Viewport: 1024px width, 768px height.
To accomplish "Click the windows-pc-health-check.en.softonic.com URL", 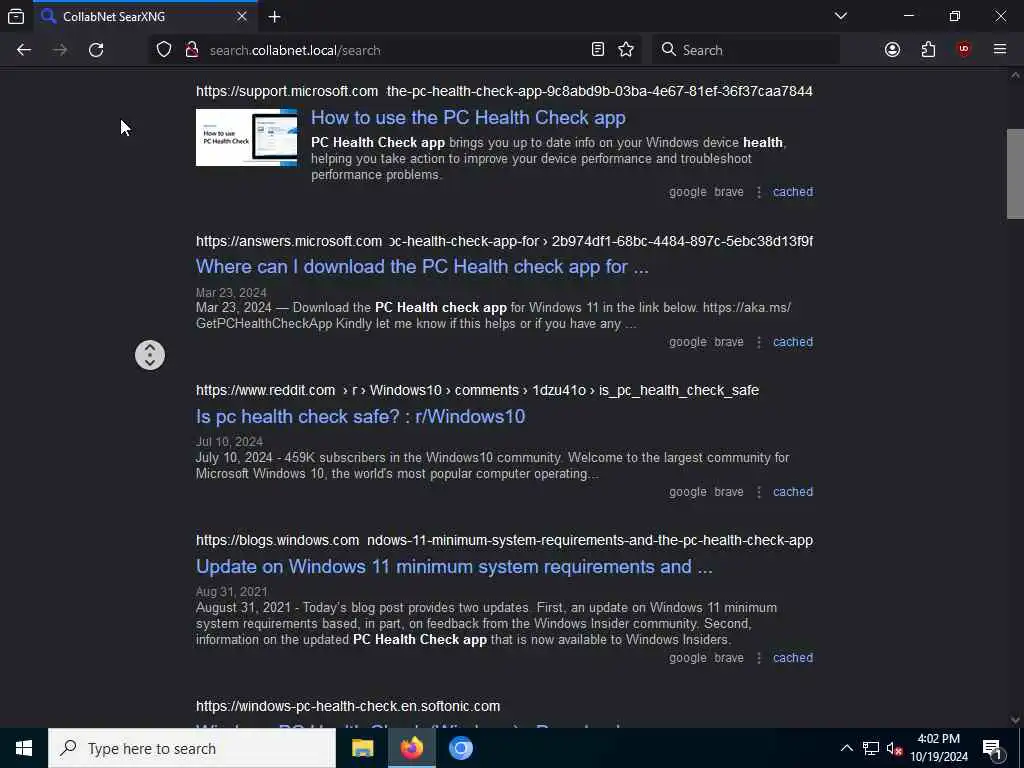I will coord(348,707).
